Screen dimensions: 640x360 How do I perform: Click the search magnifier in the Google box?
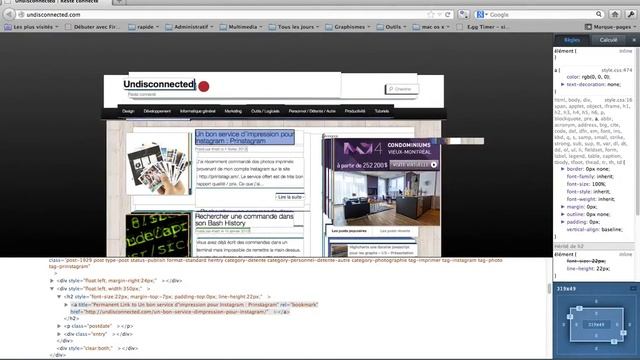(x=598, y=14)
